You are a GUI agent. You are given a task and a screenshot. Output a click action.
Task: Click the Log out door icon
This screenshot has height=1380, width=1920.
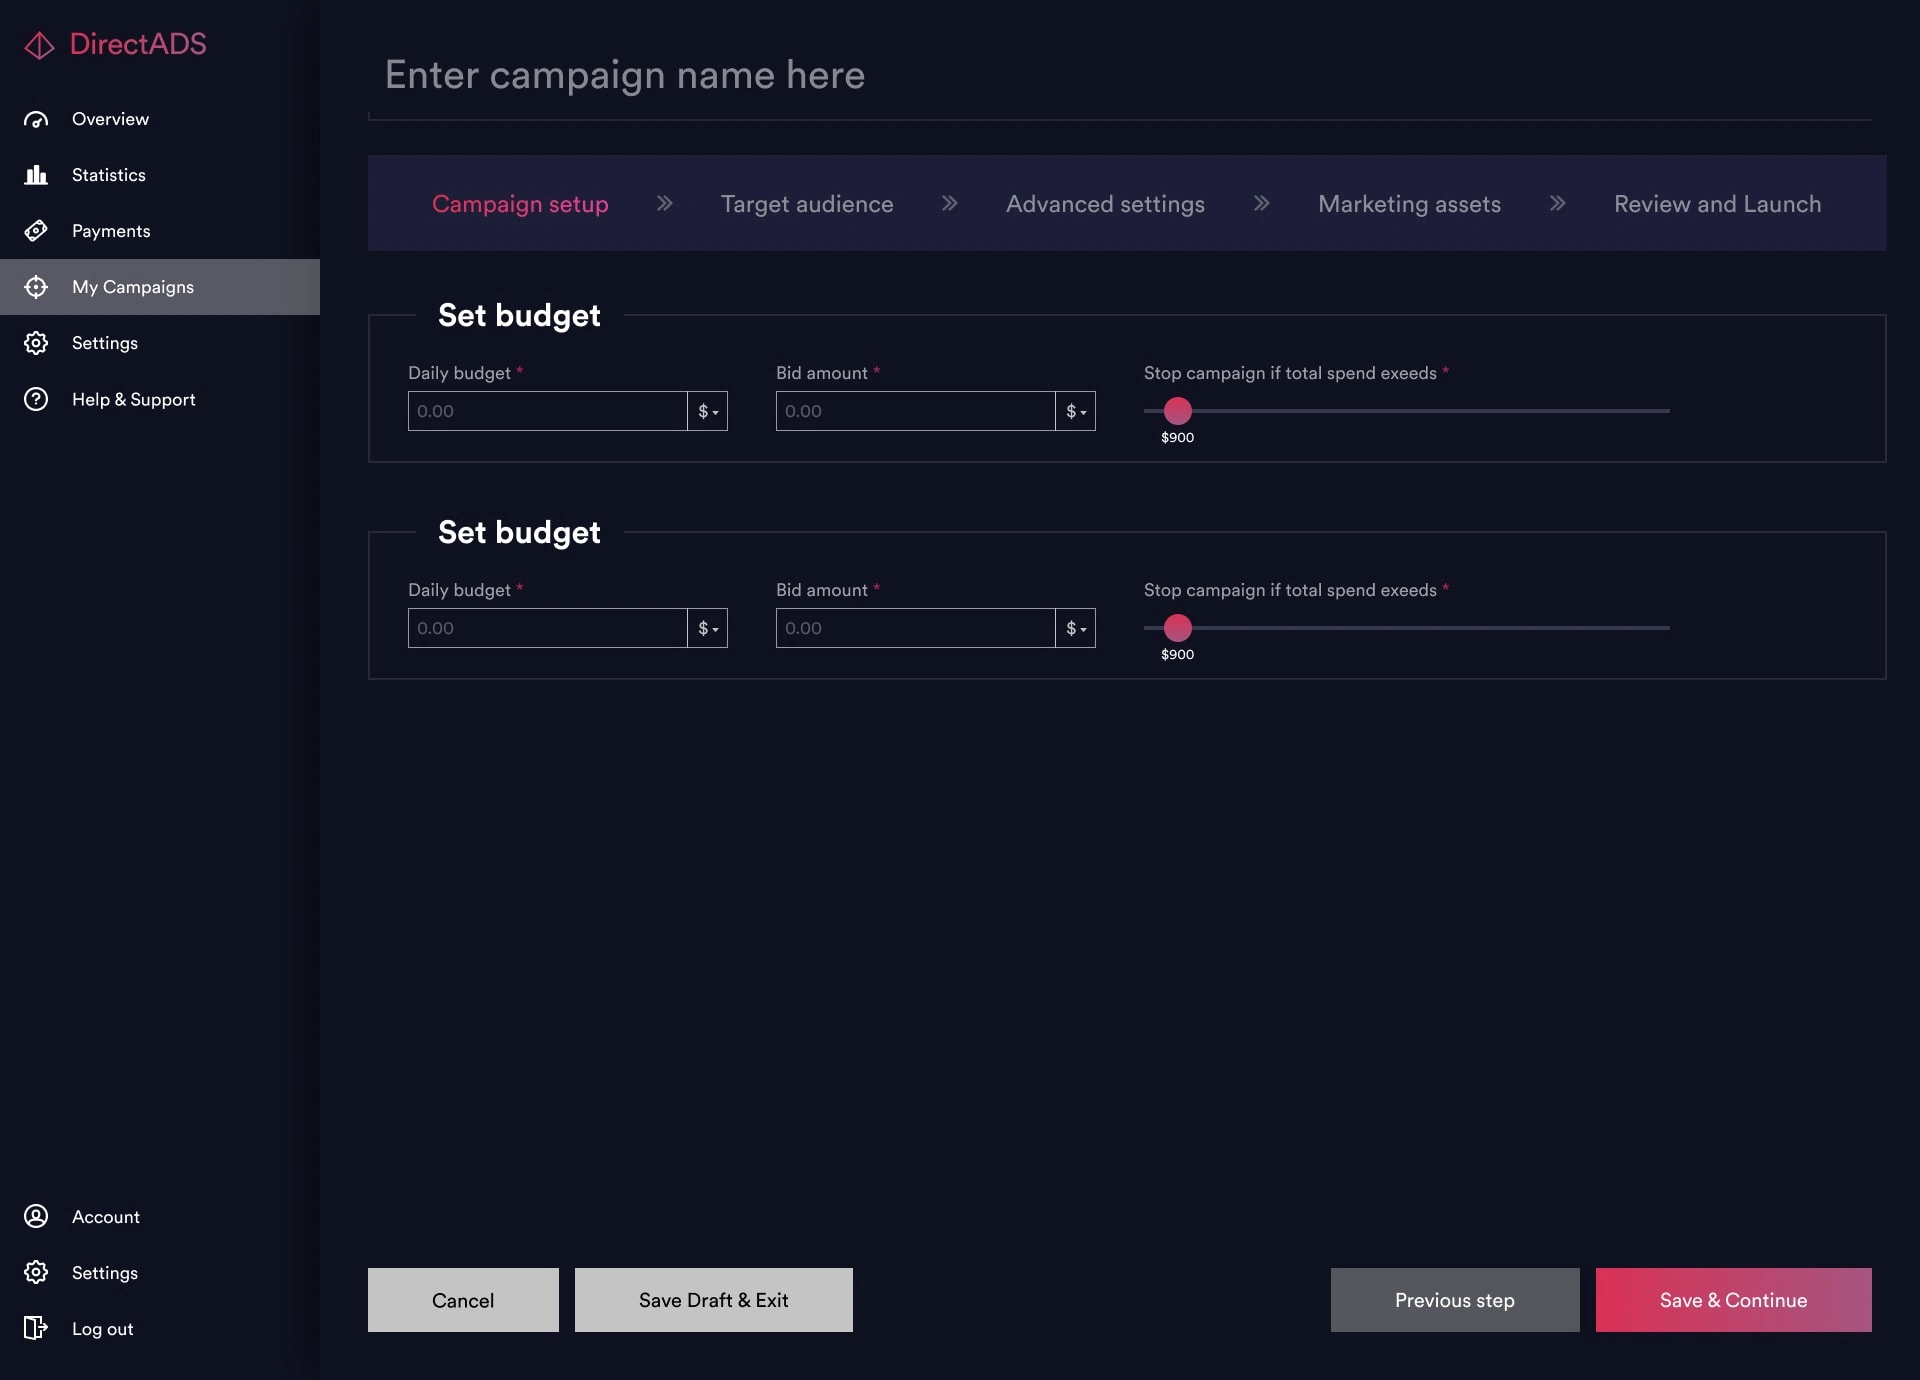36,1328
